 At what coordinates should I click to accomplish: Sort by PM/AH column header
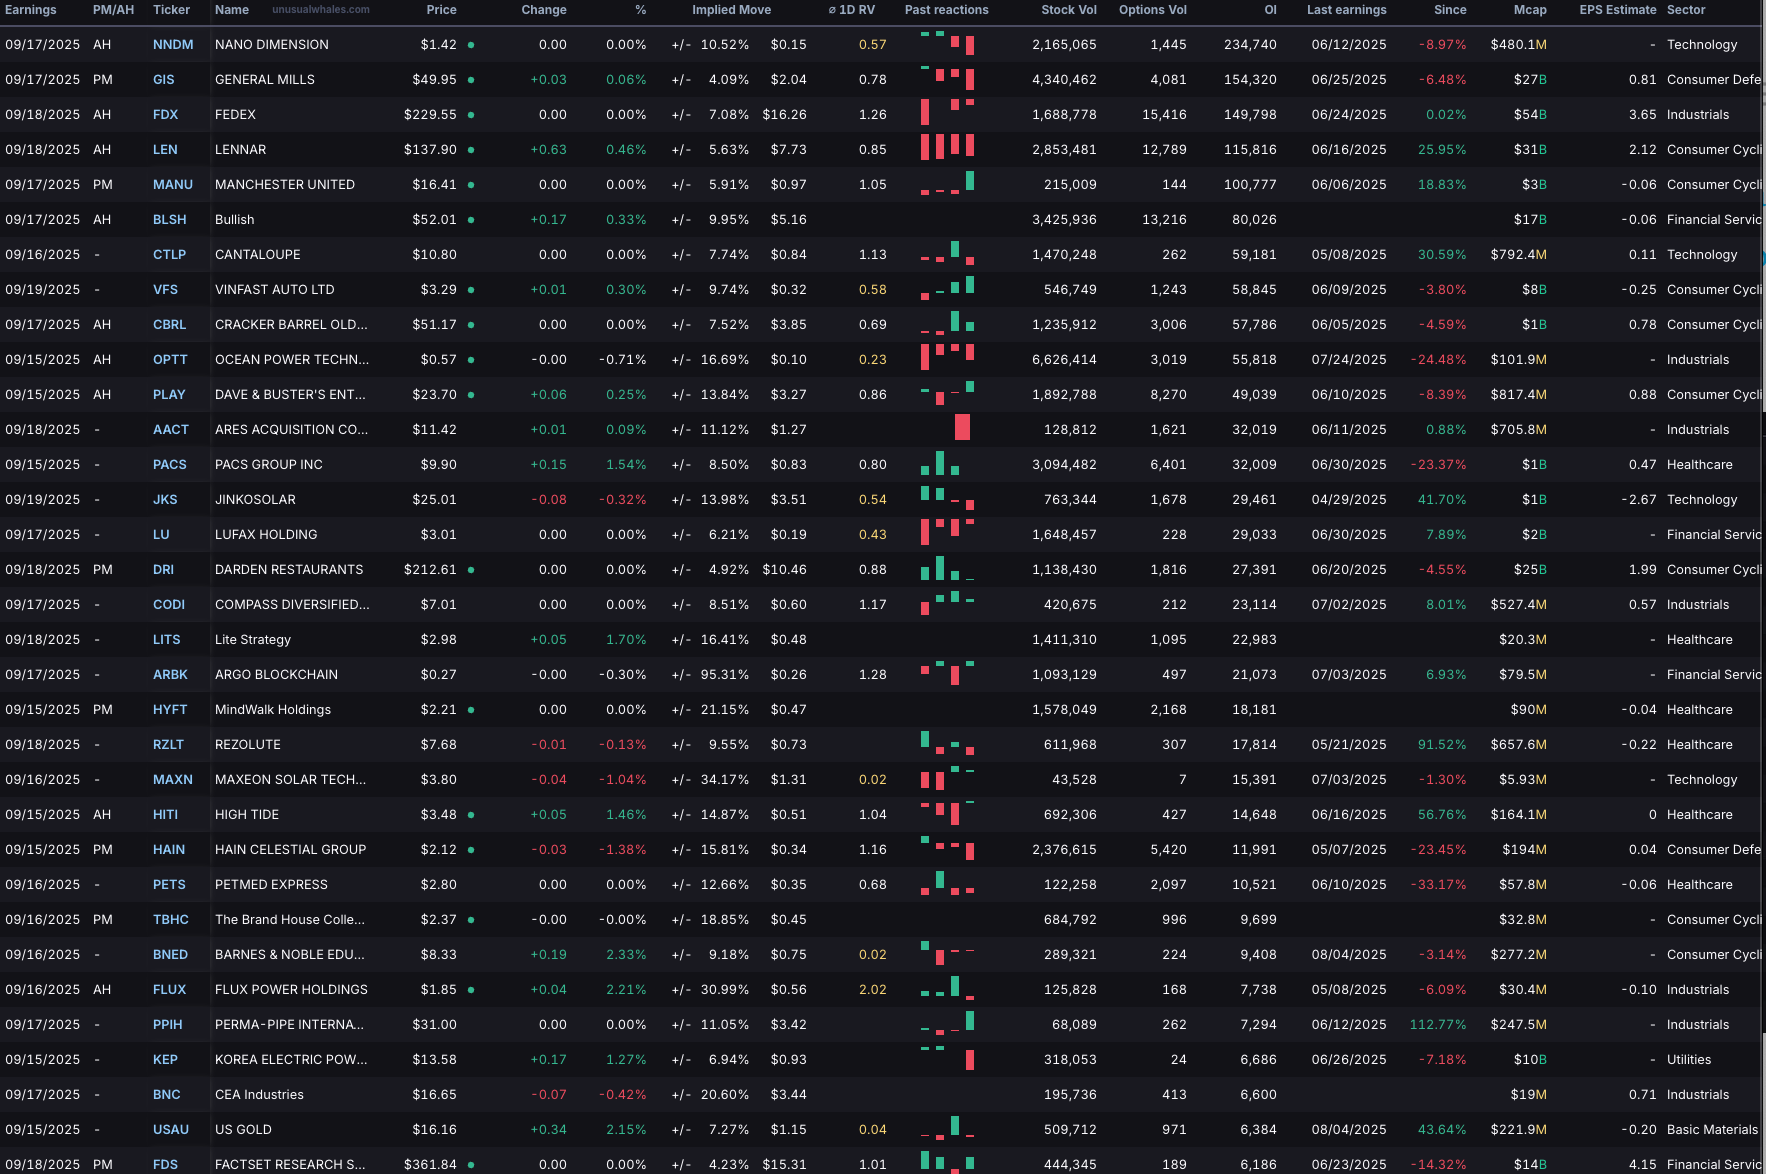(x=113, y=10)
